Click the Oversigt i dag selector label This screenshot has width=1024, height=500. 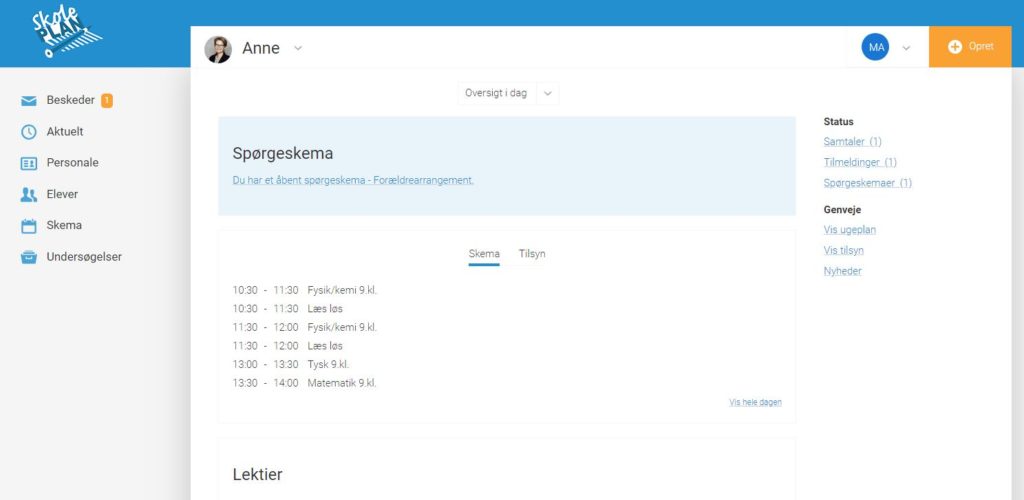coord(496,93)
